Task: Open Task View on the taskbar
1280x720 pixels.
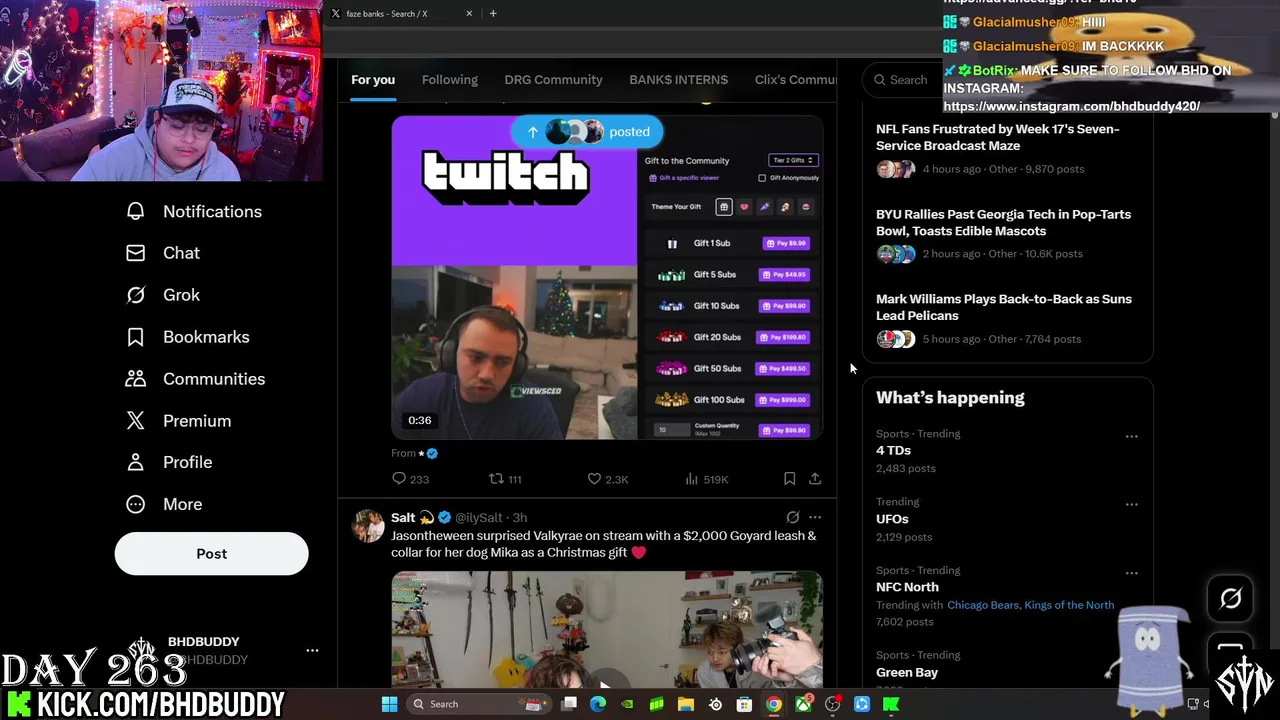Action: (569, 704)
